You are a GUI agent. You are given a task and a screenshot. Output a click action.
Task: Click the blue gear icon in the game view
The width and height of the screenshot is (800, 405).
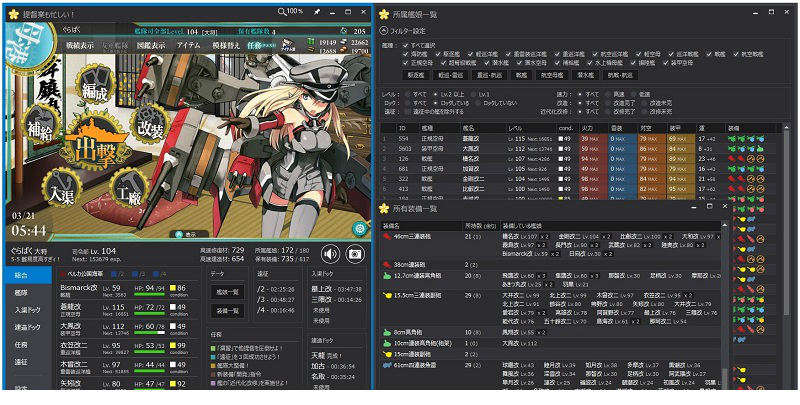coord(359,228)
